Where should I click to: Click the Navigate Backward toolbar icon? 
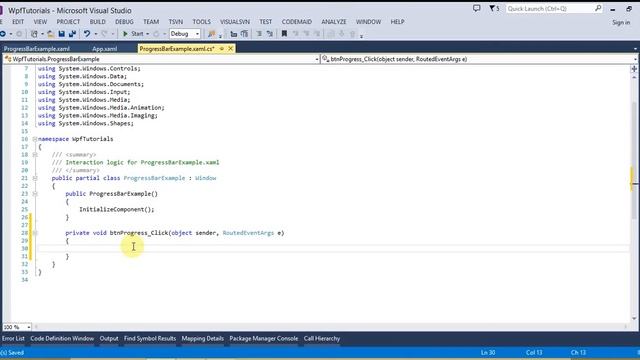click(2, 34)
